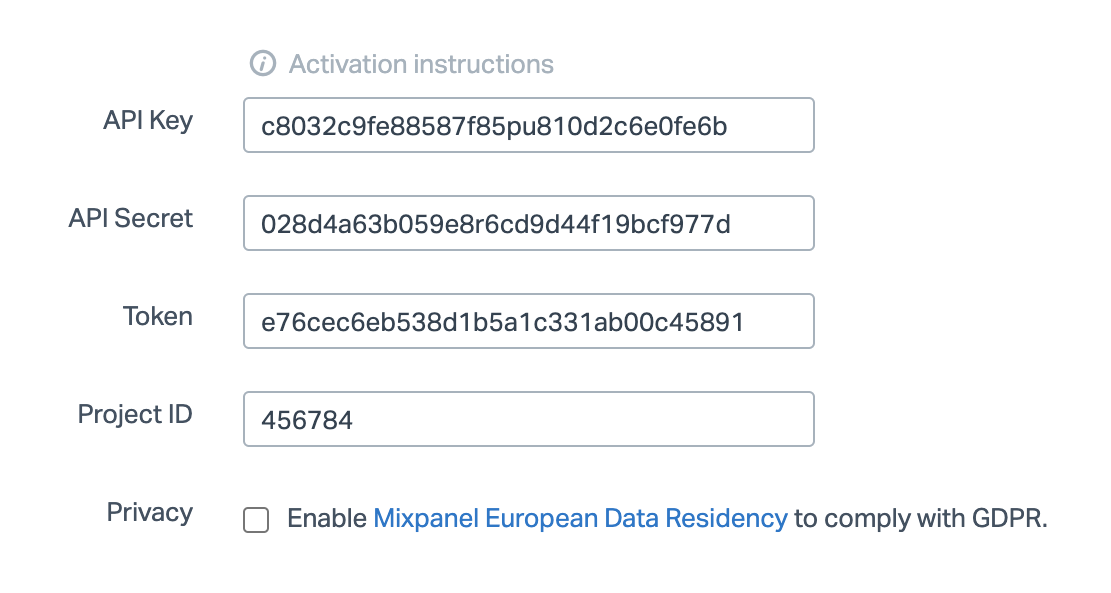This screenshot has width=1111, height=593.
Task: Enable the European Data Residency checkbox
Action: (257, 519)
